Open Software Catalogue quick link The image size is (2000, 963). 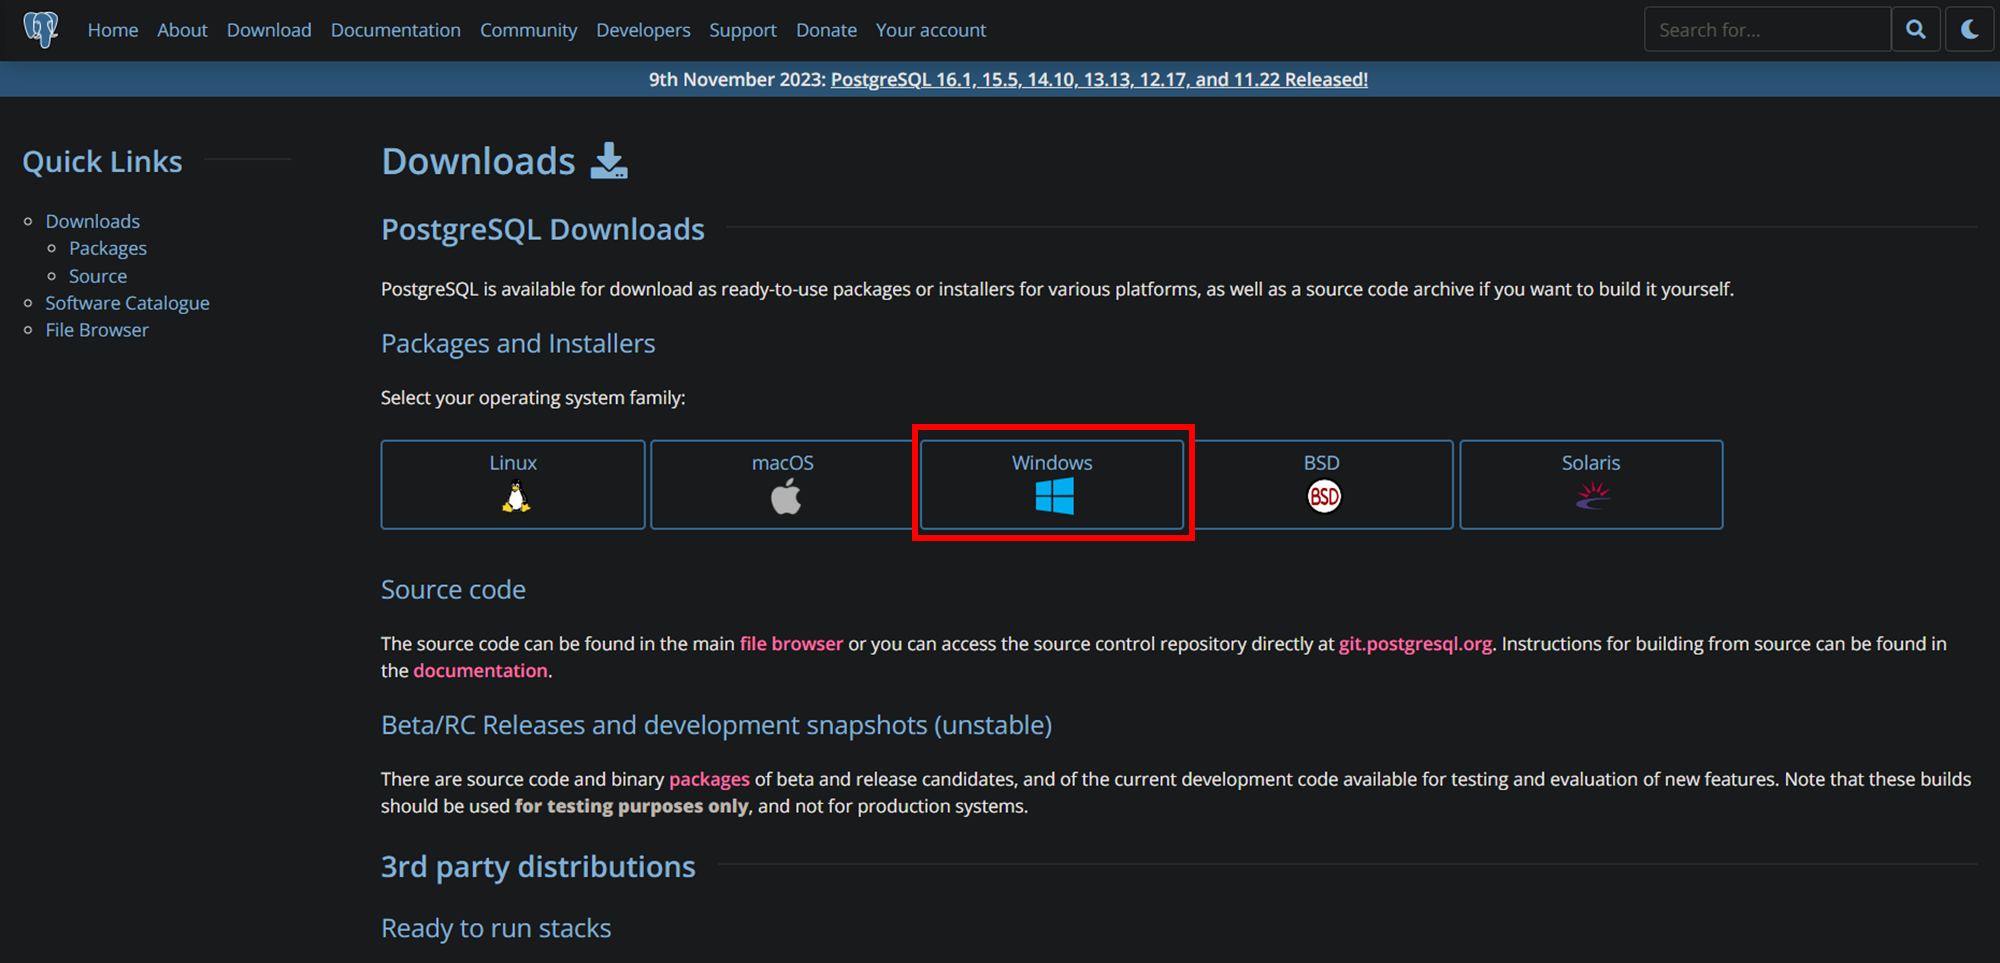click(127, 303)
